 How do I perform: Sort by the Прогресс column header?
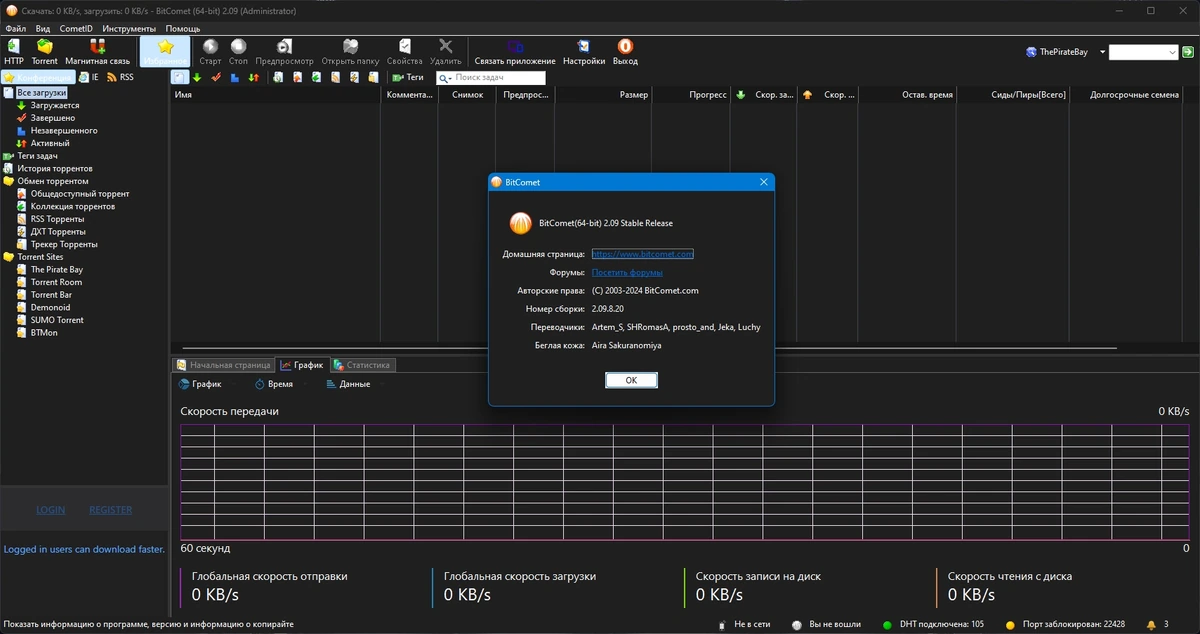[691, 95]
